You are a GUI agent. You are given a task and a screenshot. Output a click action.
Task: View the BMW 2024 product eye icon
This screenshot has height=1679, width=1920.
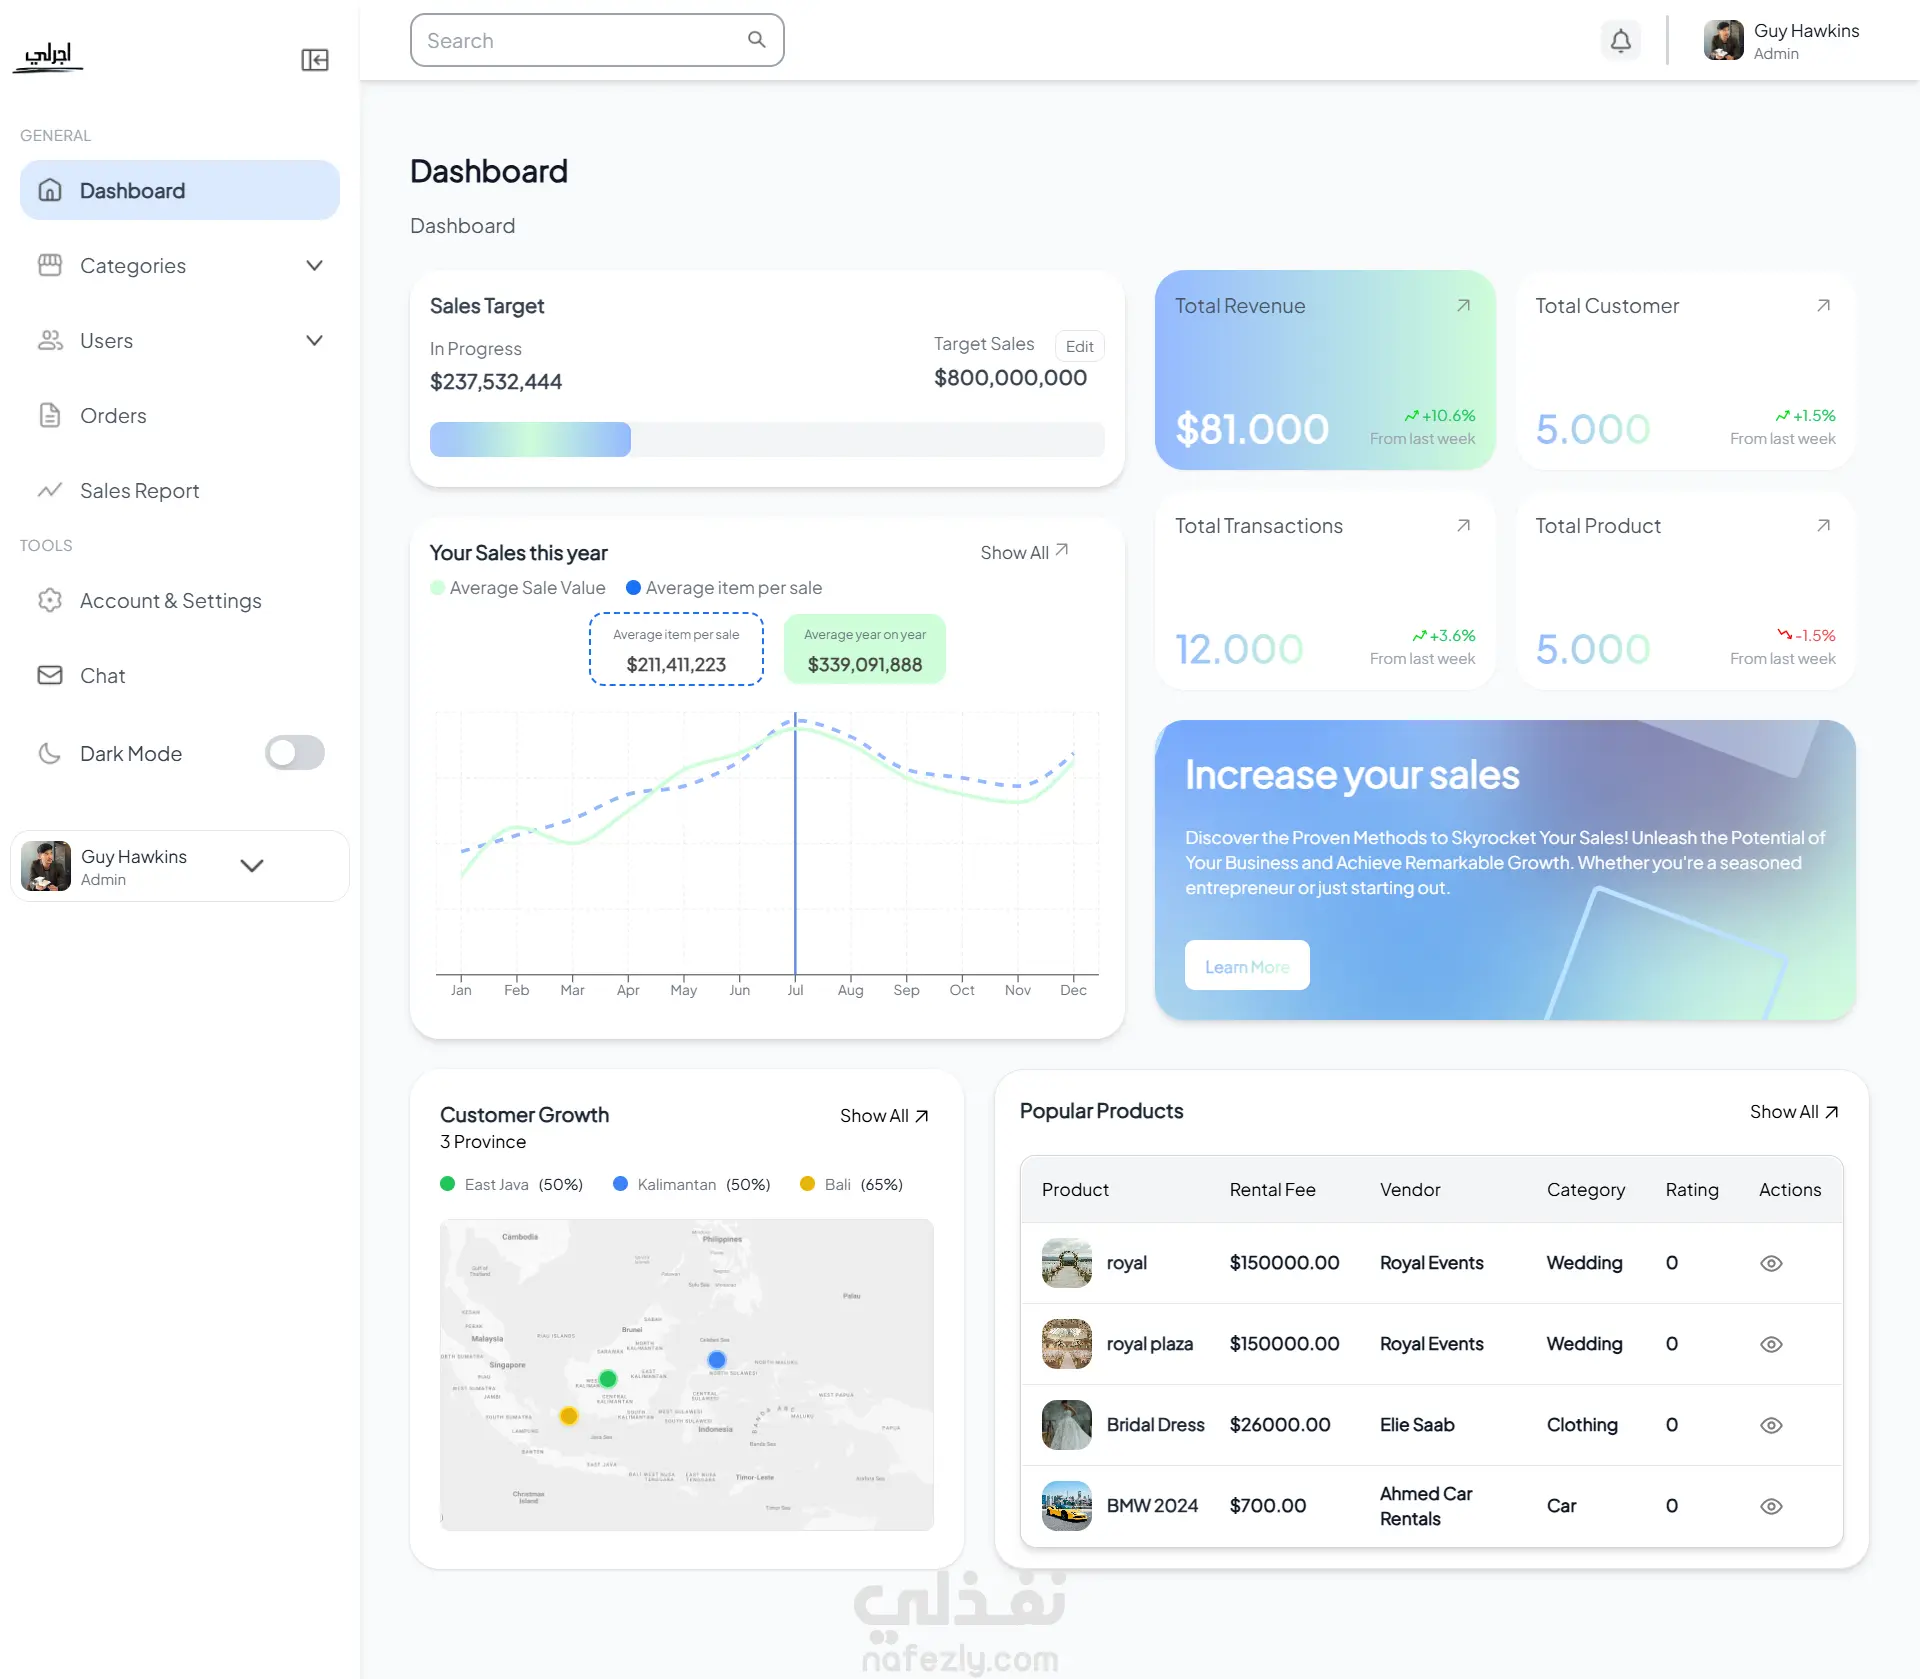coord(1771,1506)
